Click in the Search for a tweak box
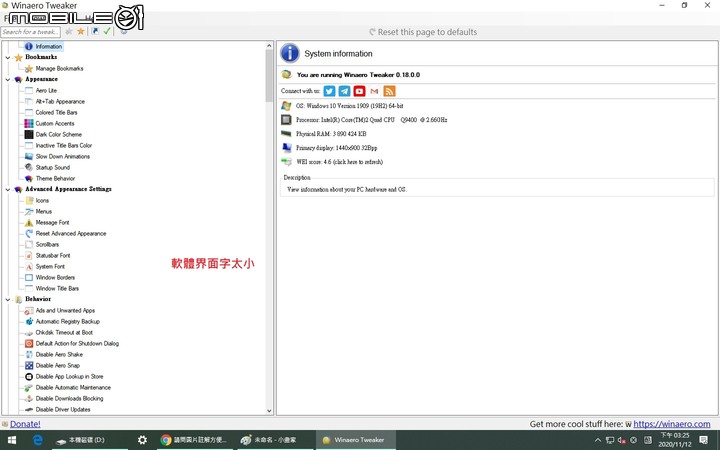The height and width of the screenshot is (450, 720). (31, 32)
